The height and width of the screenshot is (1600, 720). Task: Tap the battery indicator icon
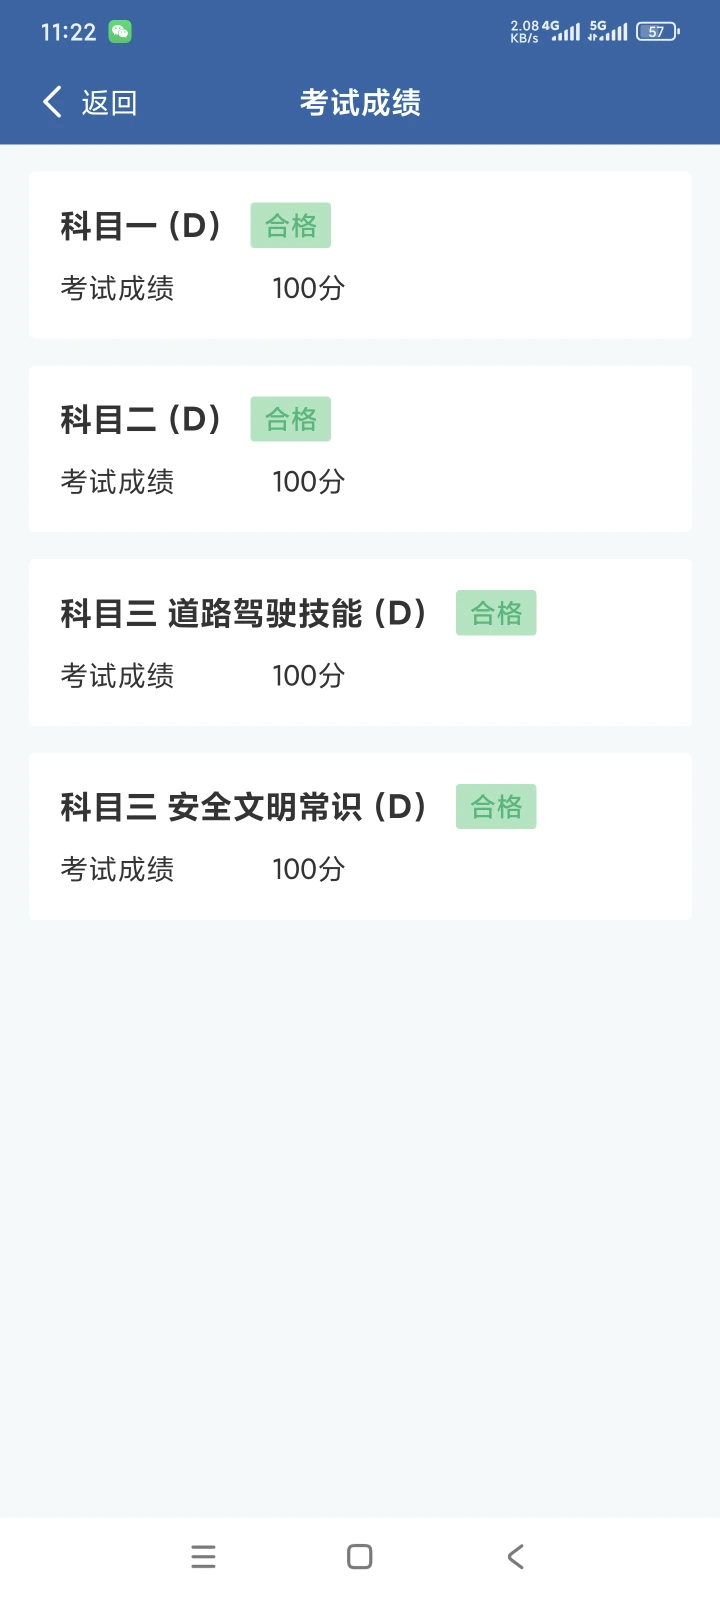pos(657,32)
